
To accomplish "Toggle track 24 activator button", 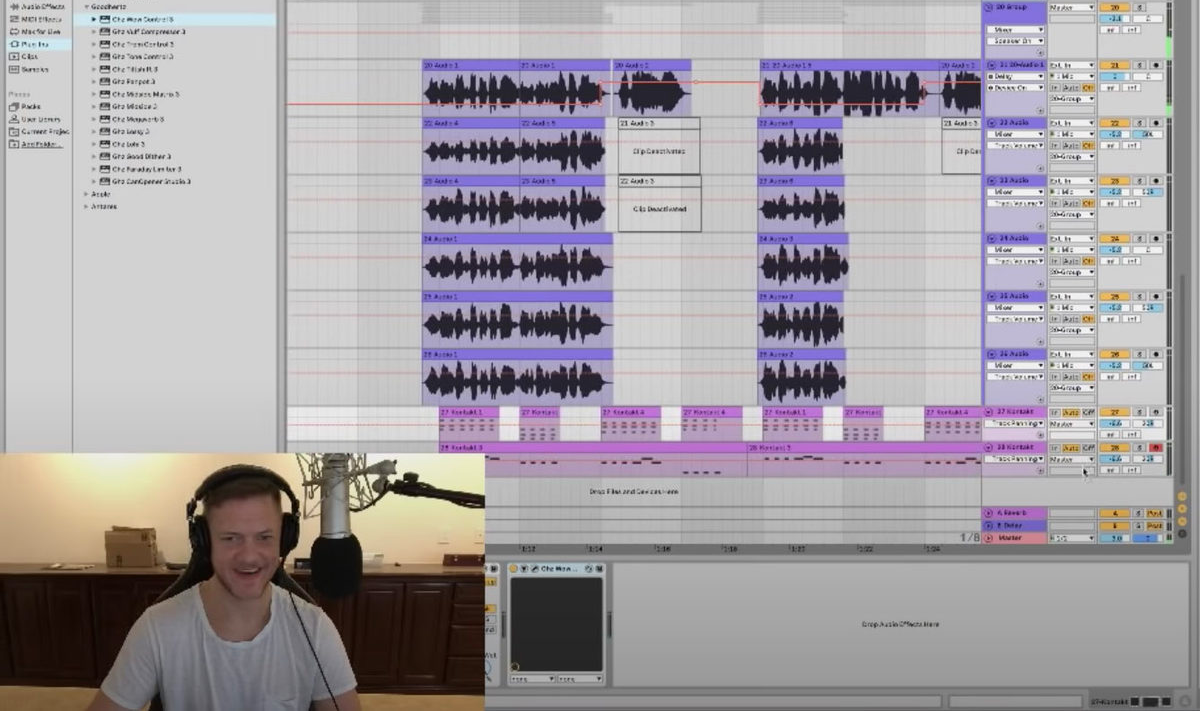I will (x=1114, y=238).
